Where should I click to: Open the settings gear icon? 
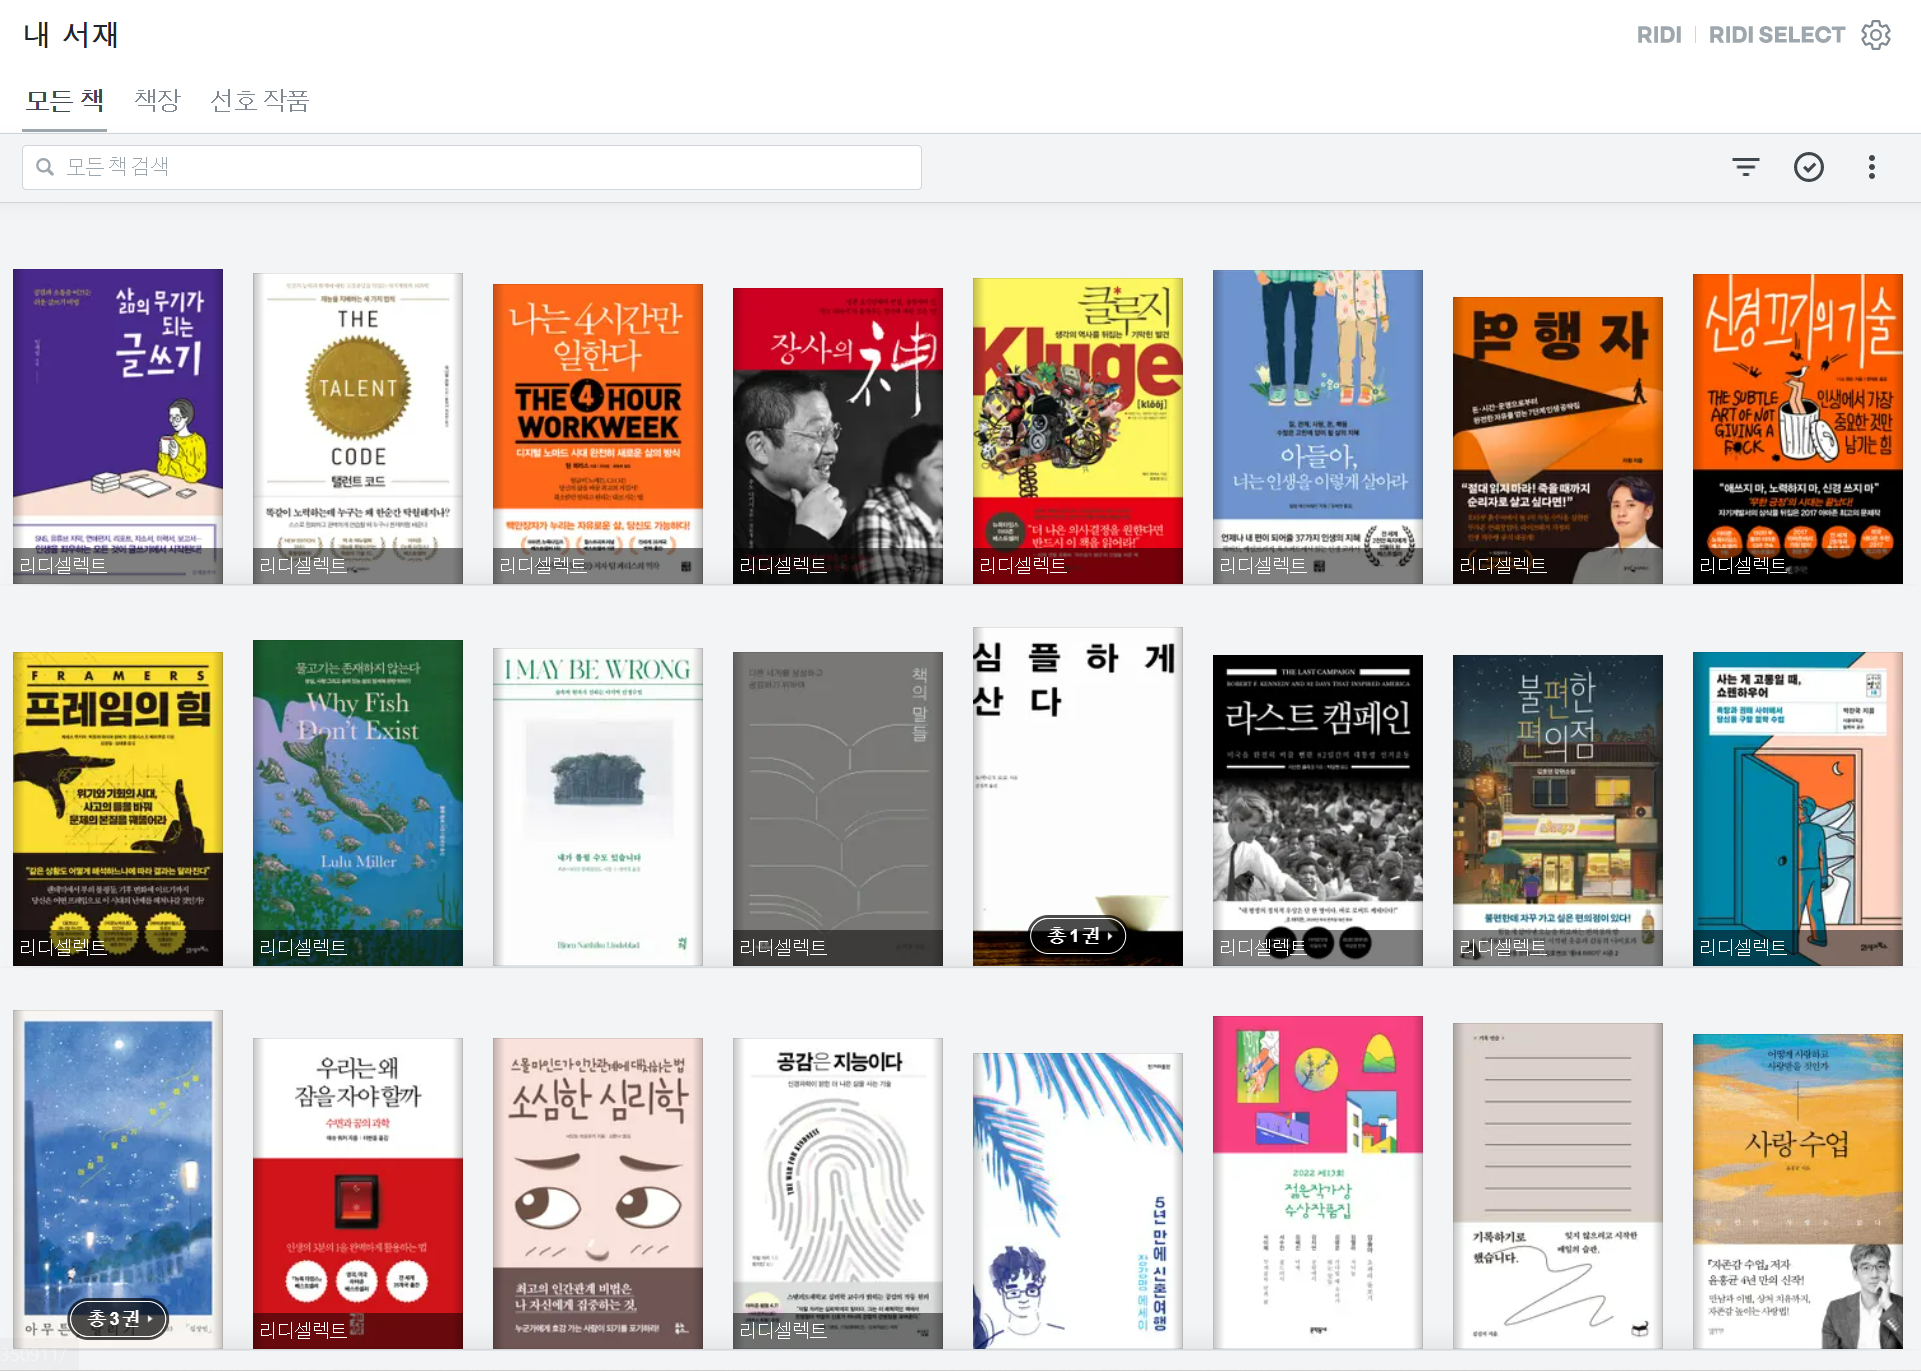(x=1875, y=35)
